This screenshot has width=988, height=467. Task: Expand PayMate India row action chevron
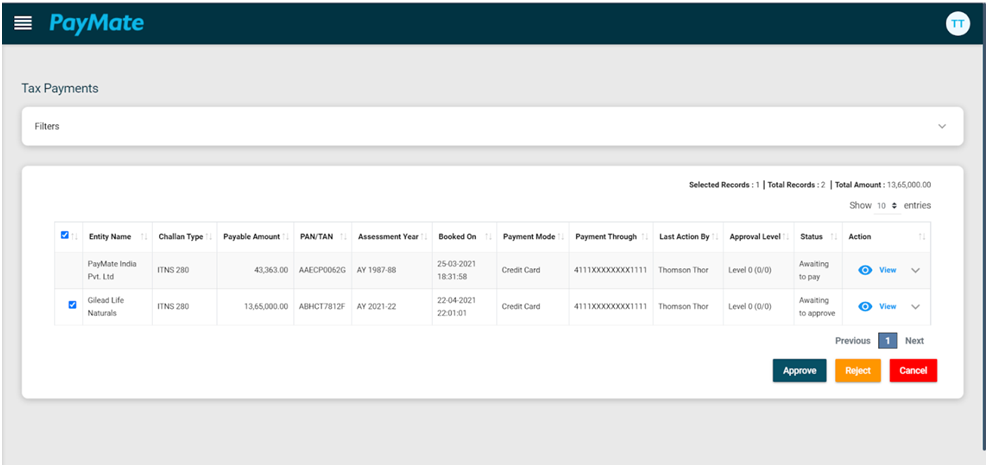(916, 270)
